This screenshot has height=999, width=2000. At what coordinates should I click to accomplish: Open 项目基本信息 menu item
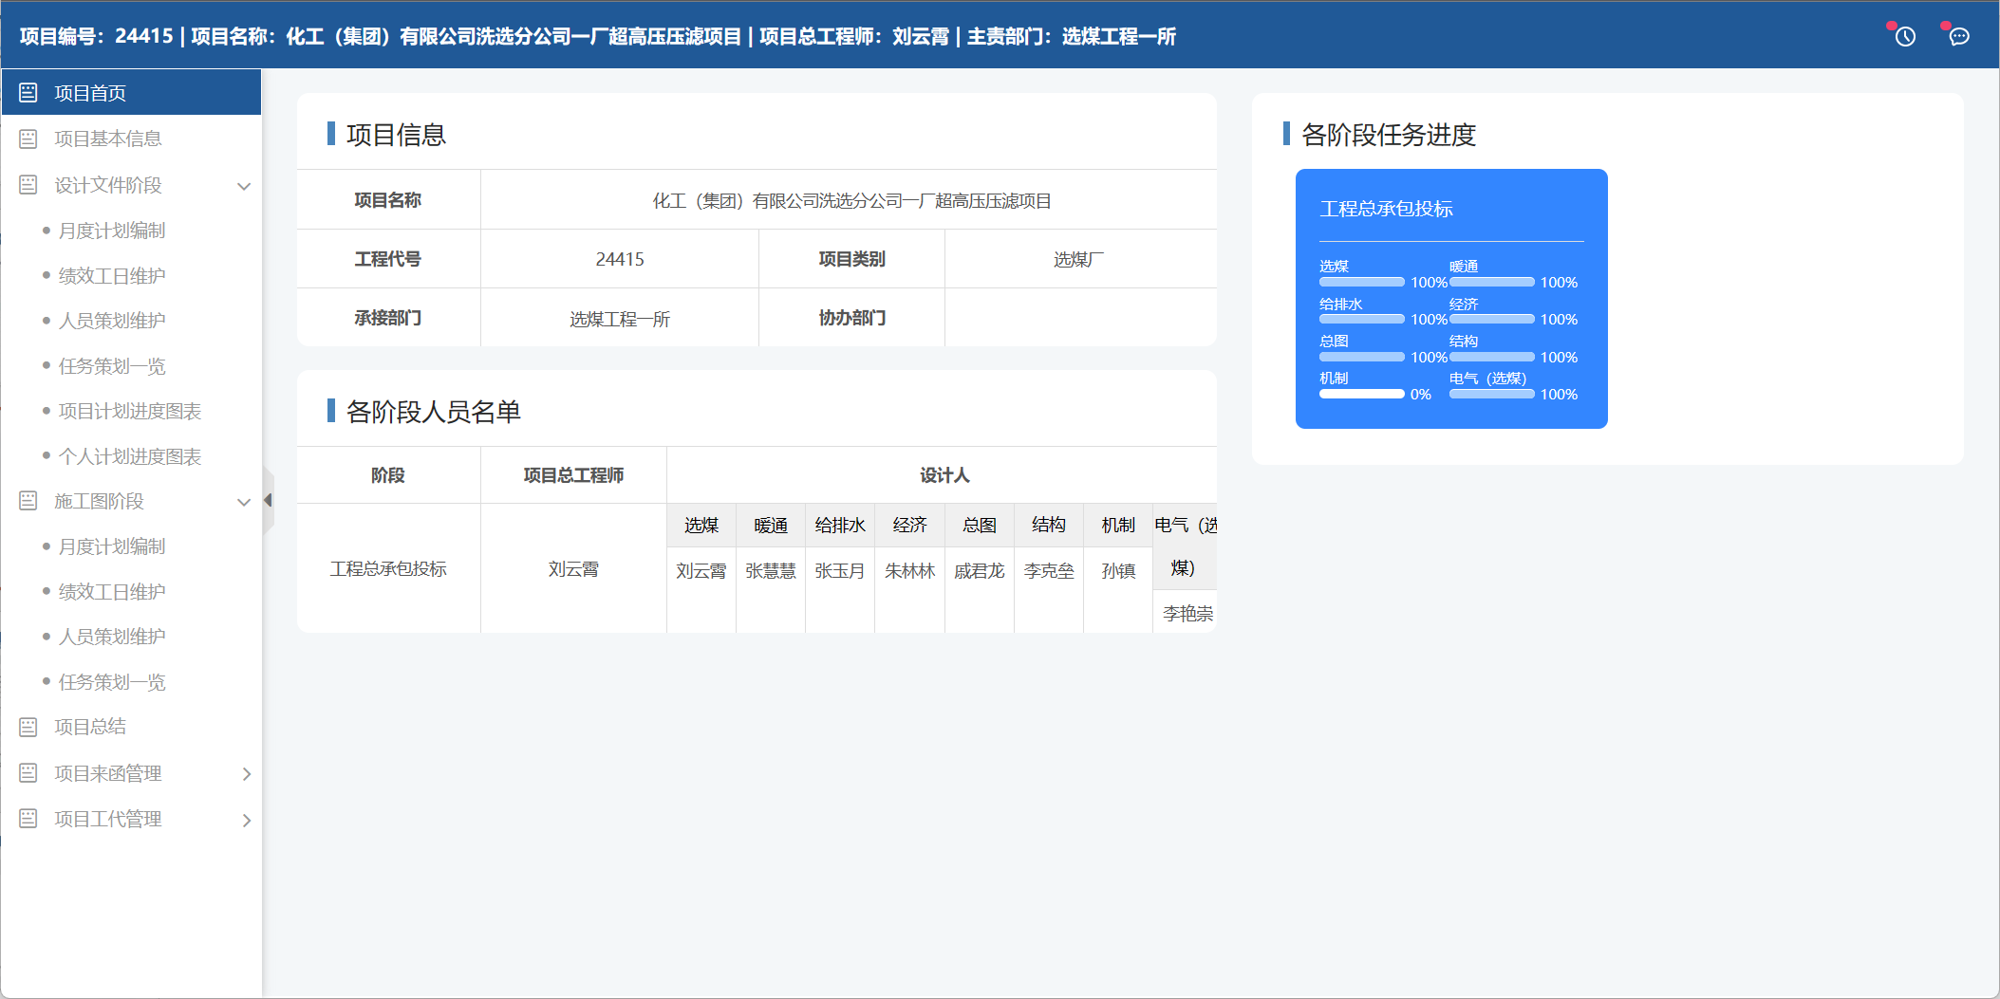131,139
